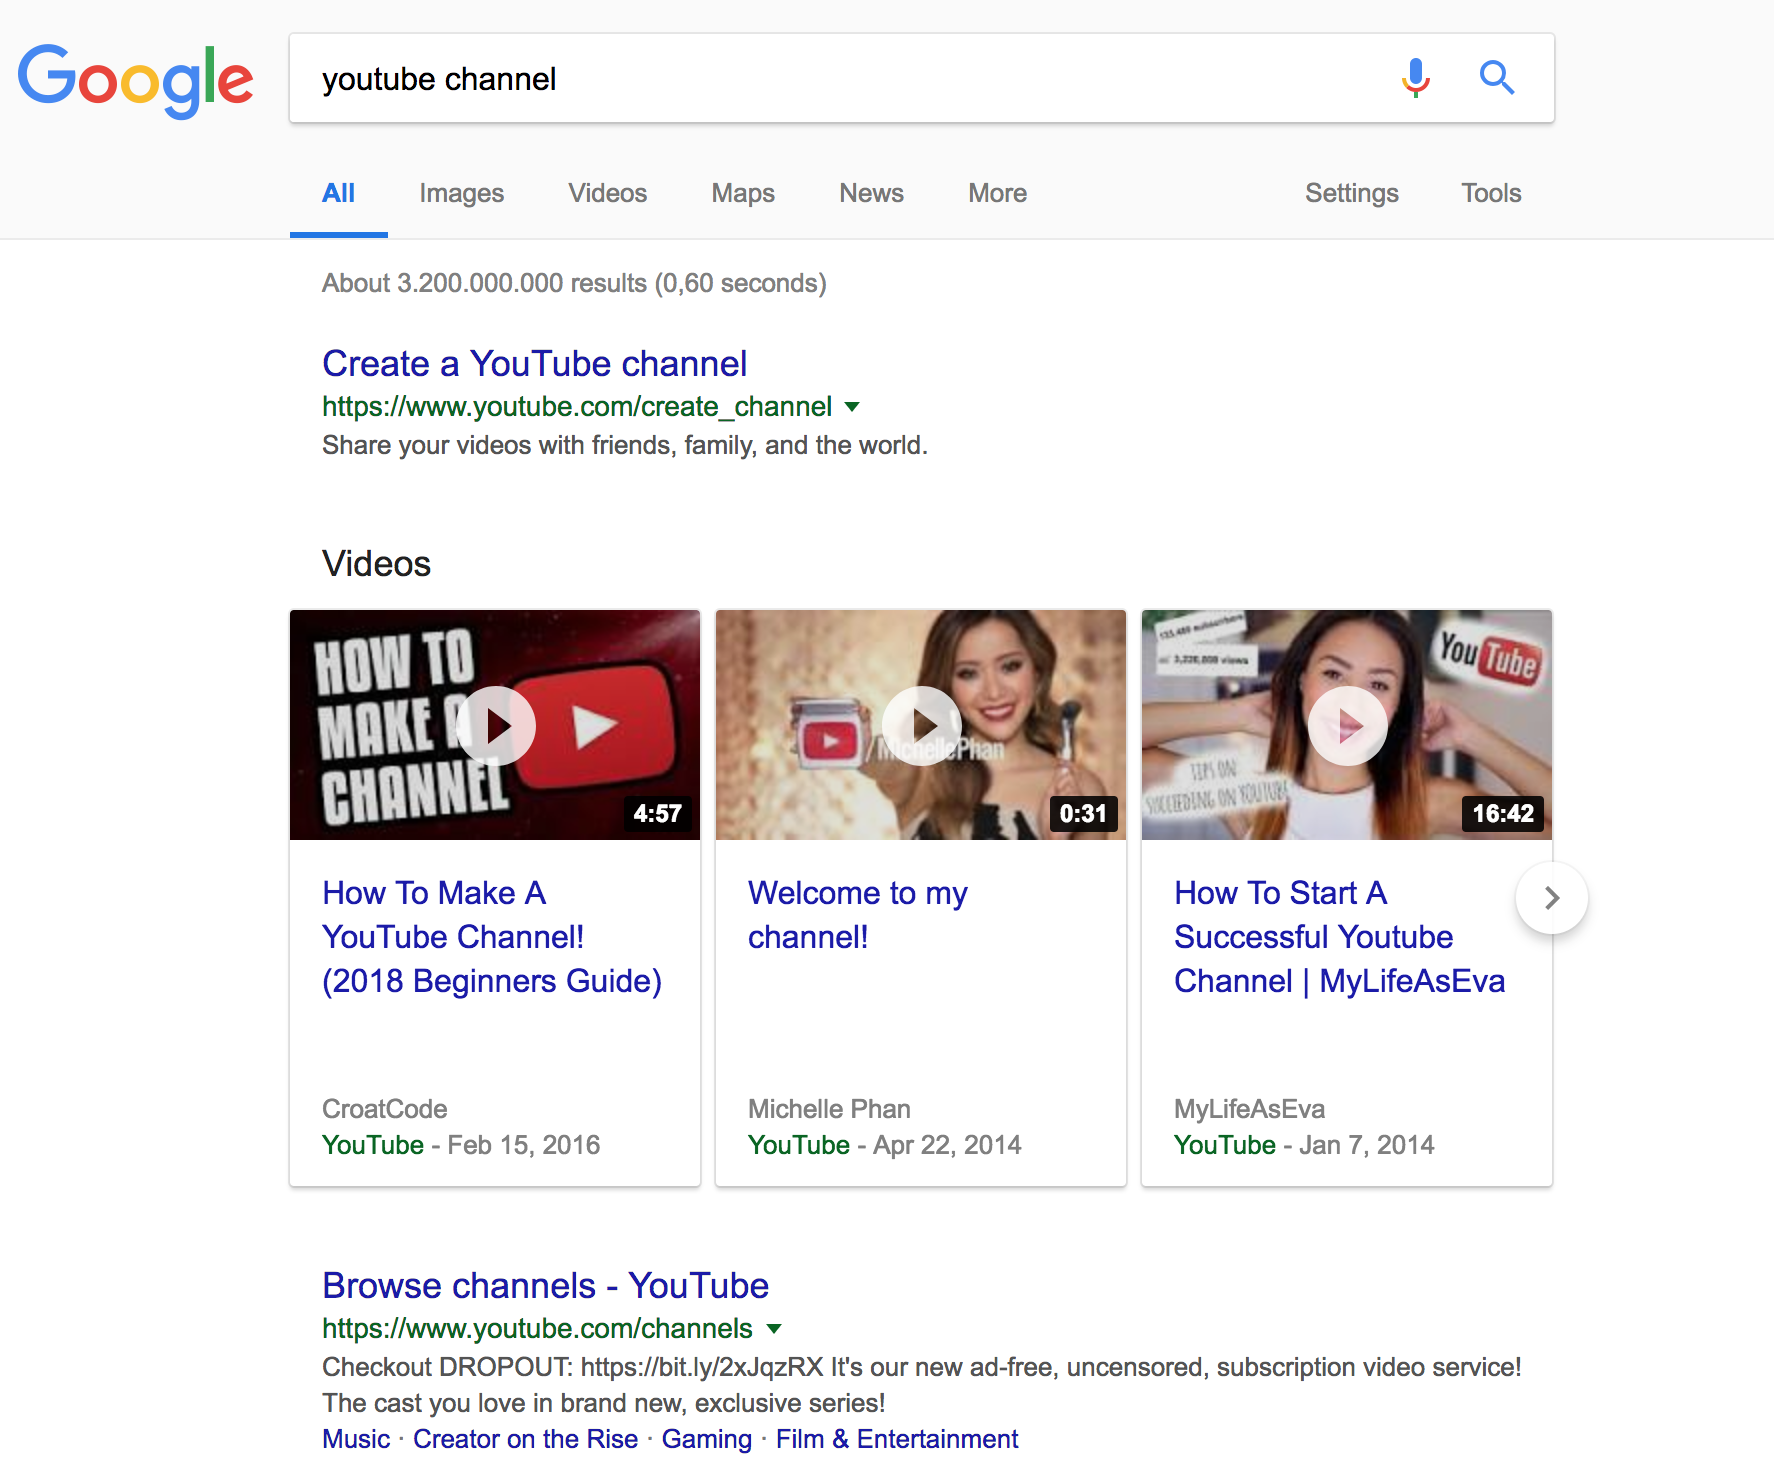
Task: Play the How To Make A Channel video
Action: coord(496,725)
